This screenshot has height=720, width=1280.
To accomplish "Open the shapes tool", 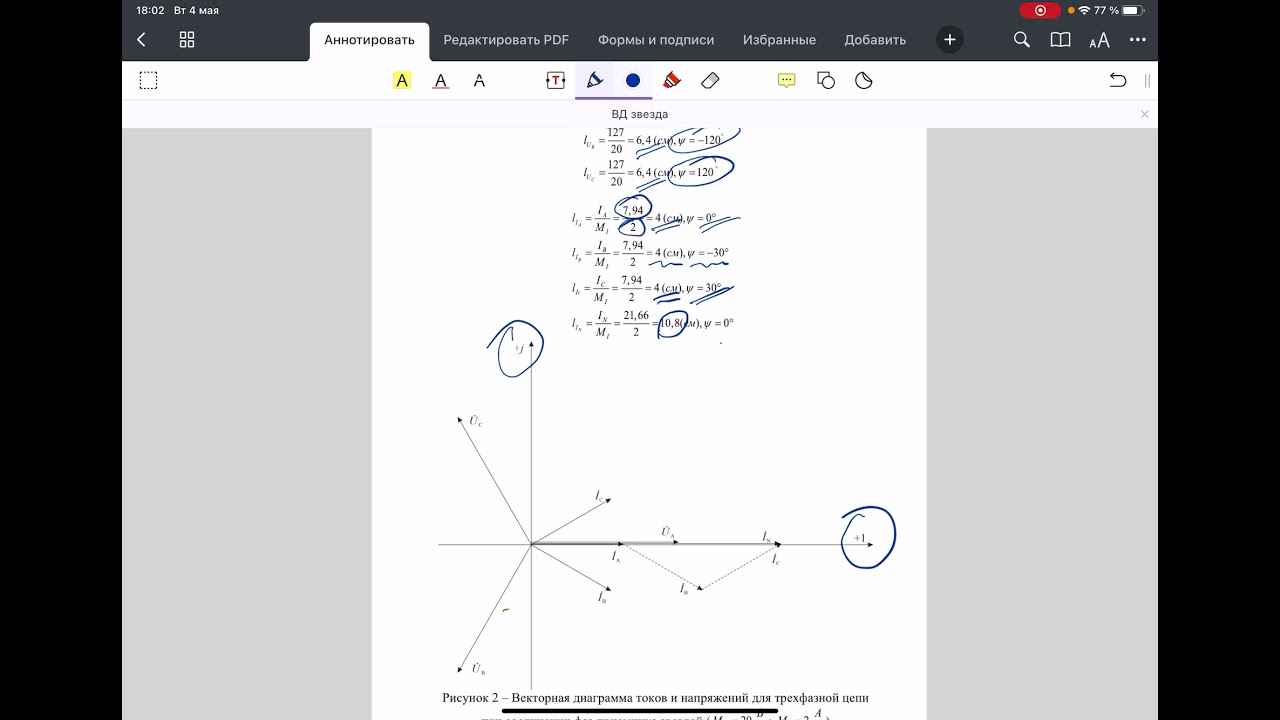I will click(826, 80).
